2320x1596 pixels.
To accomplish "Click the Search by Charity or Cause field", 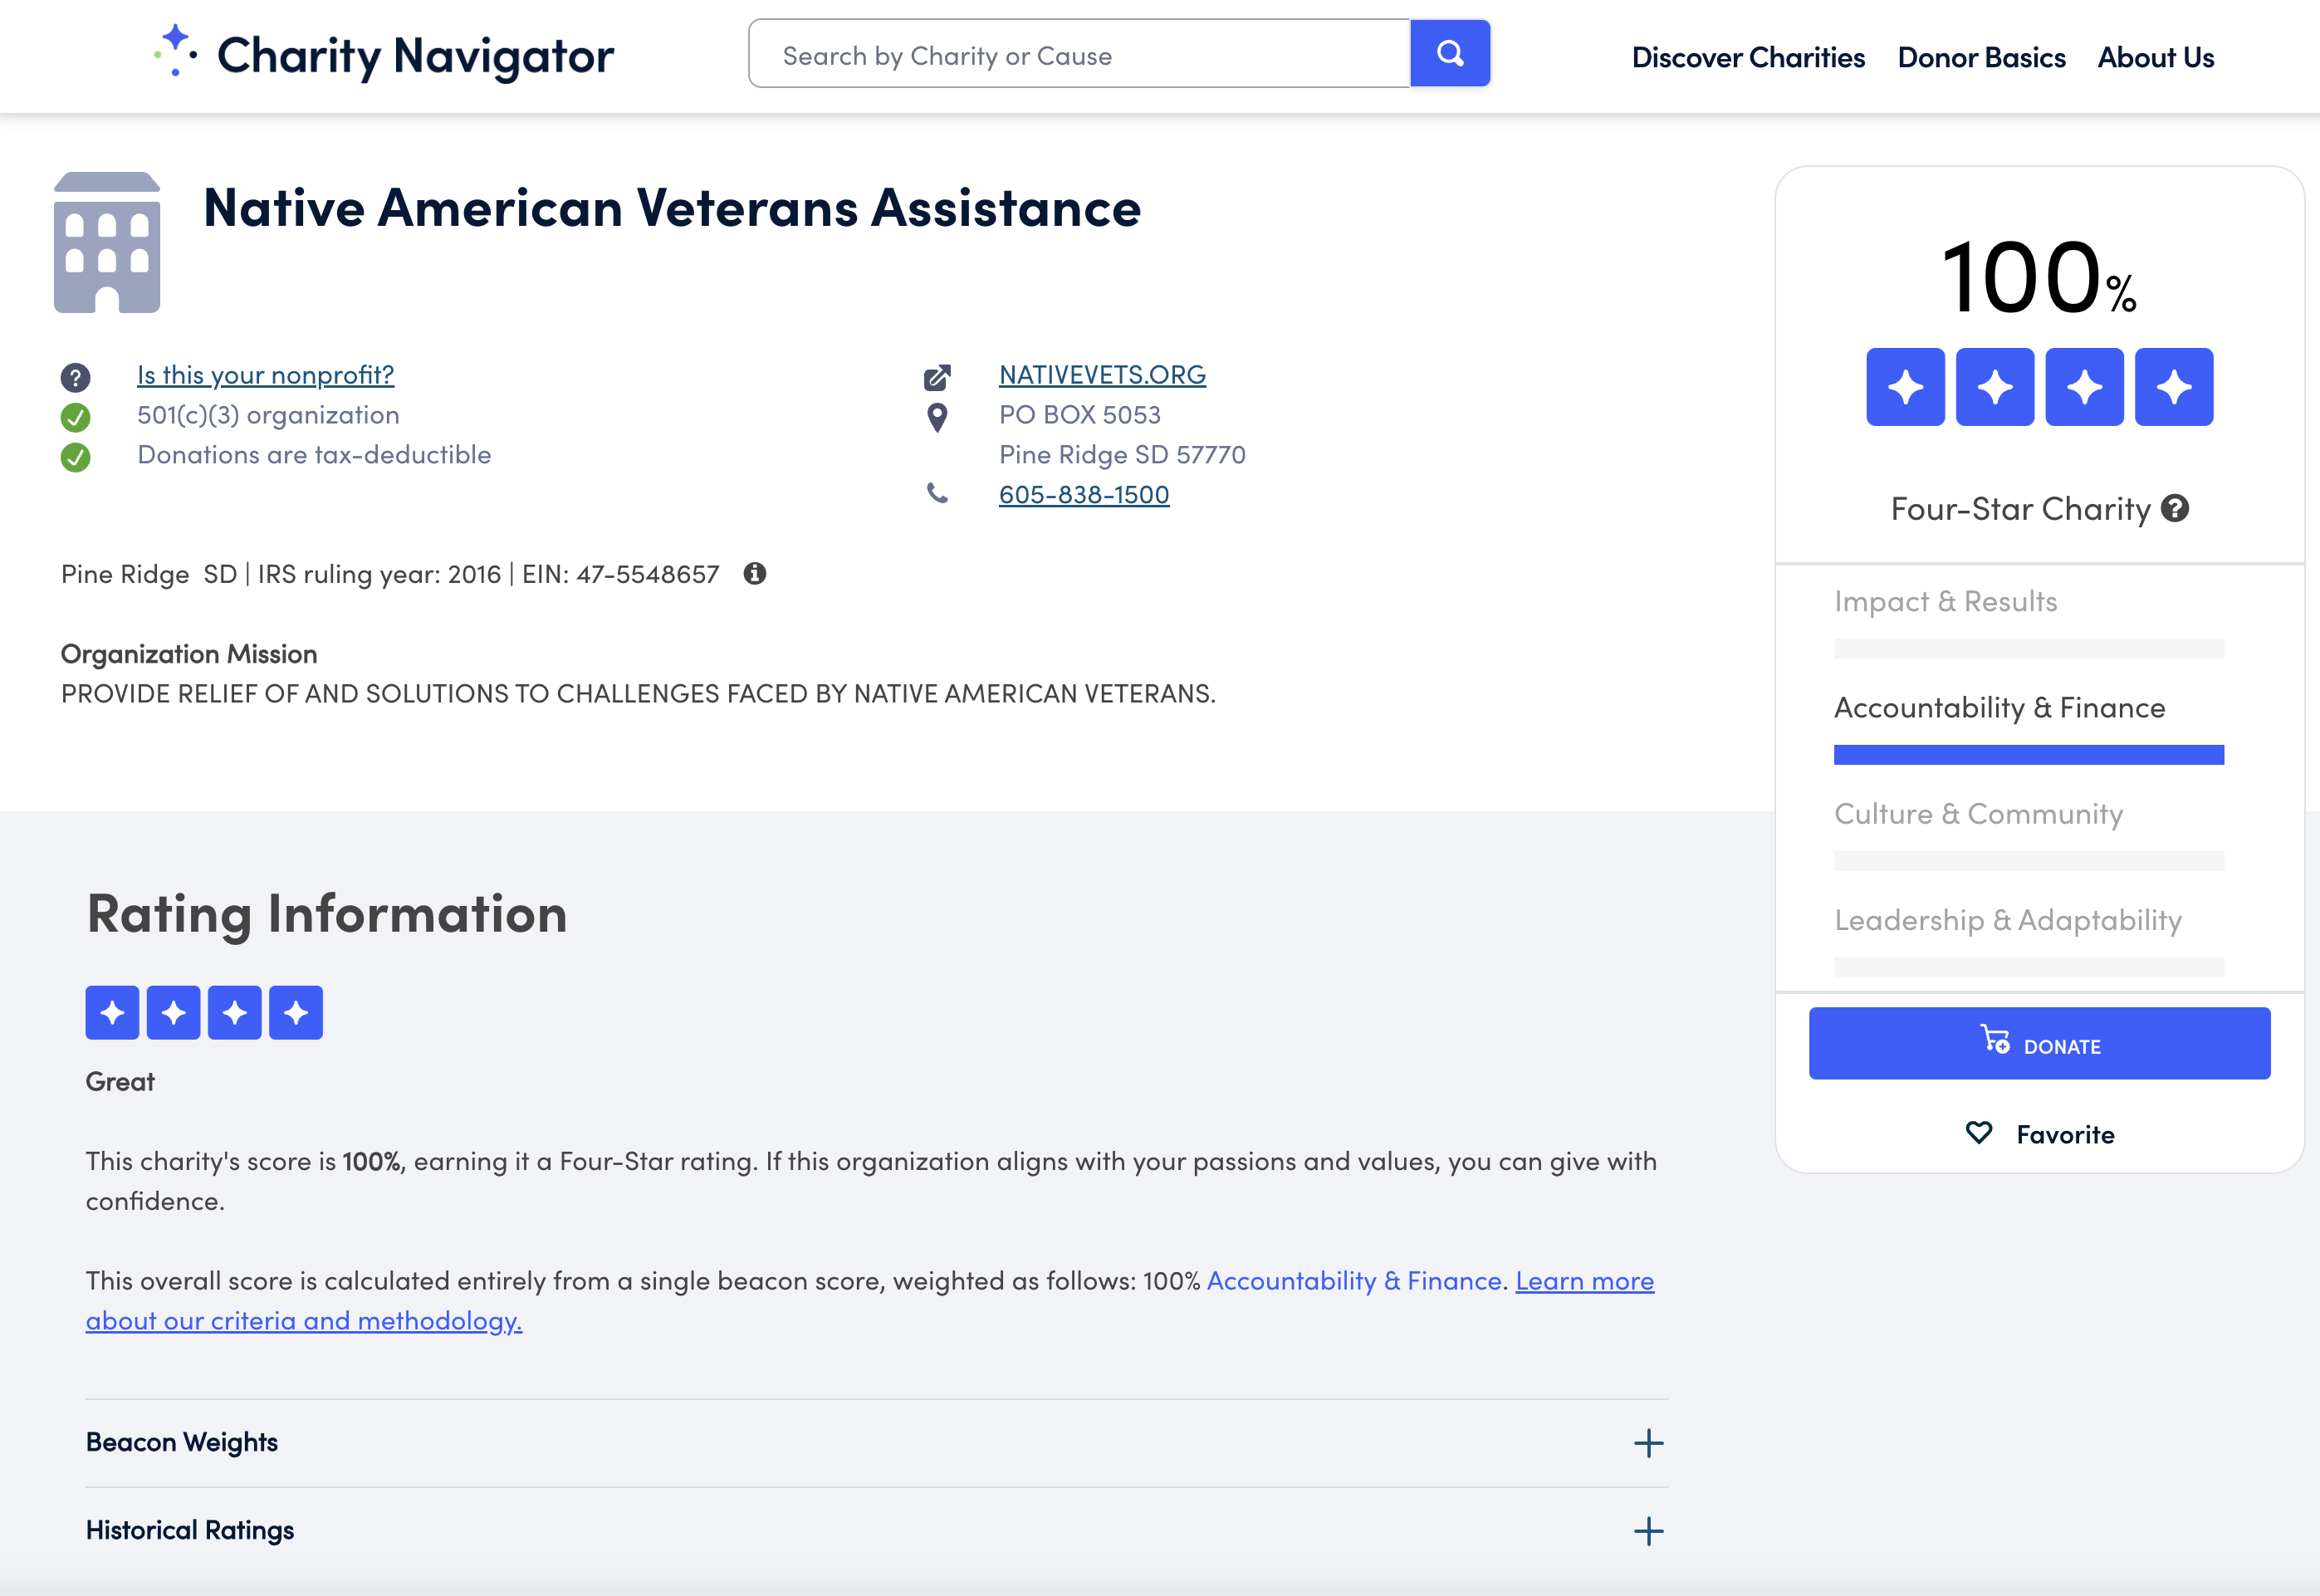I will click(x=1079, y=54).
